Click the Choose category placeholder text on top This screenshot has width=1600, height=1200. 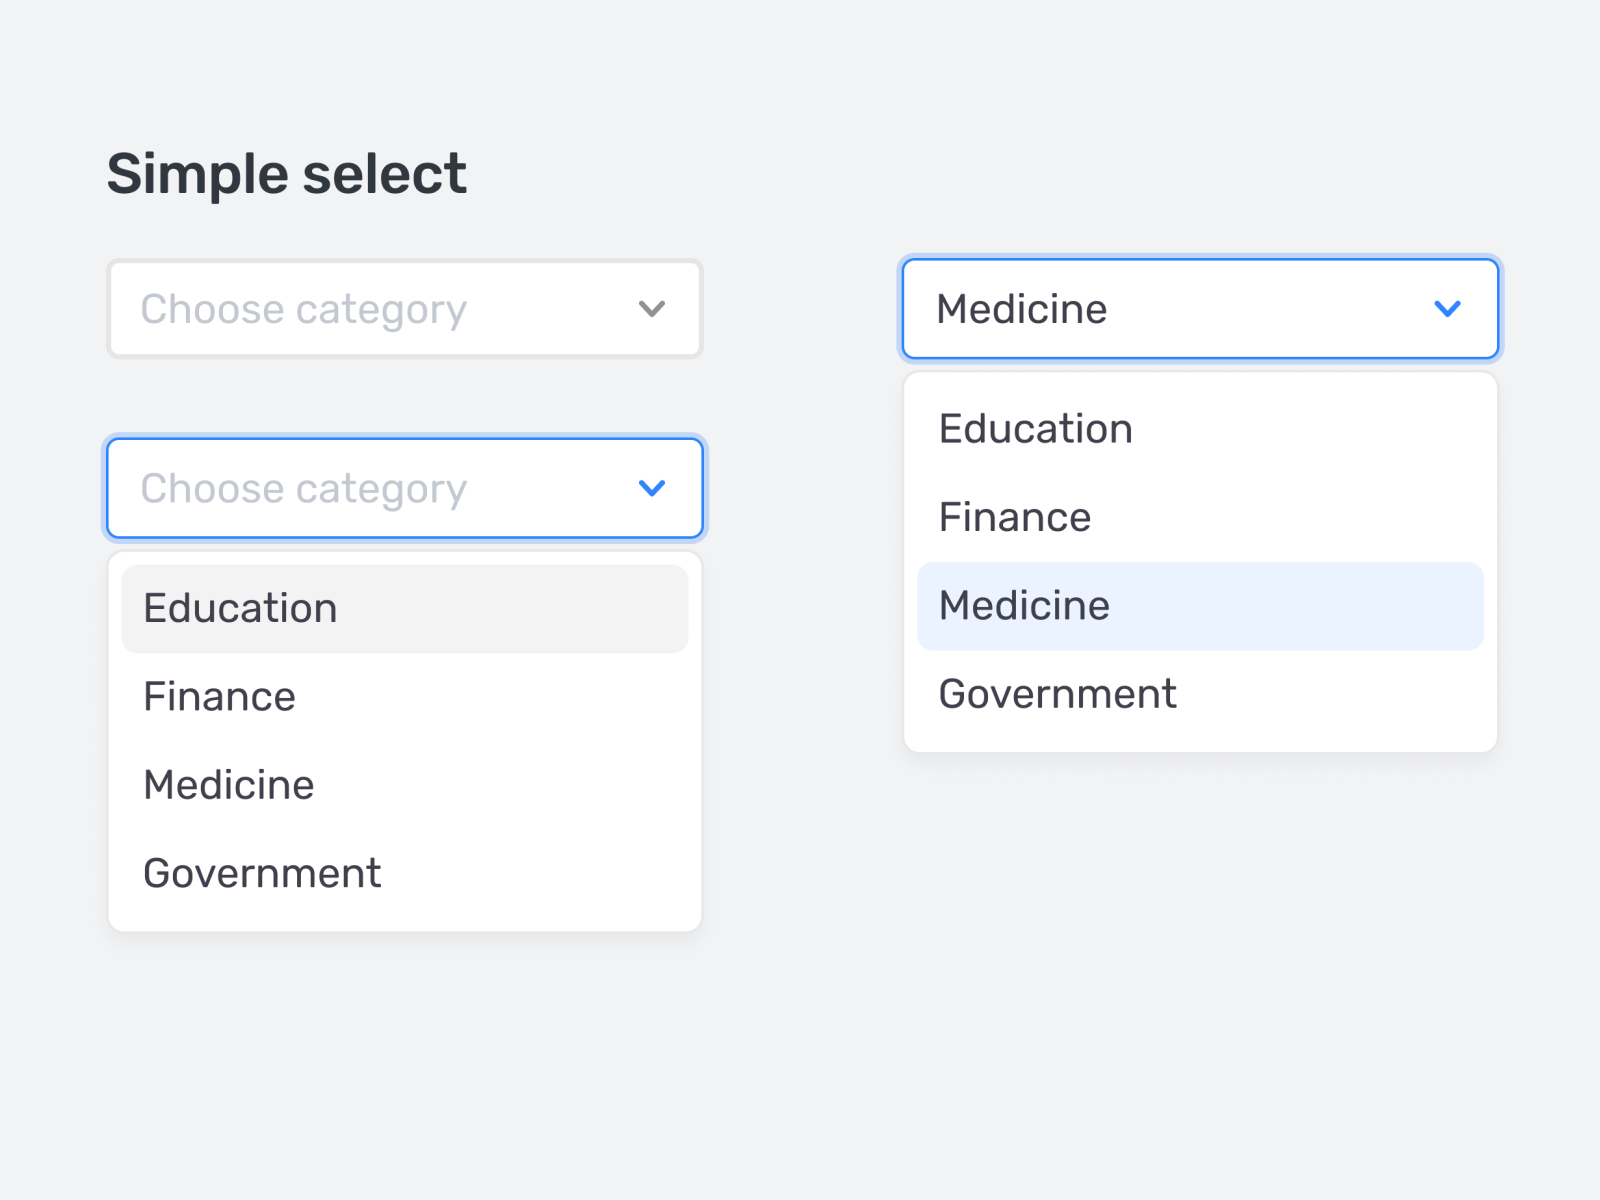click(303, 309)
